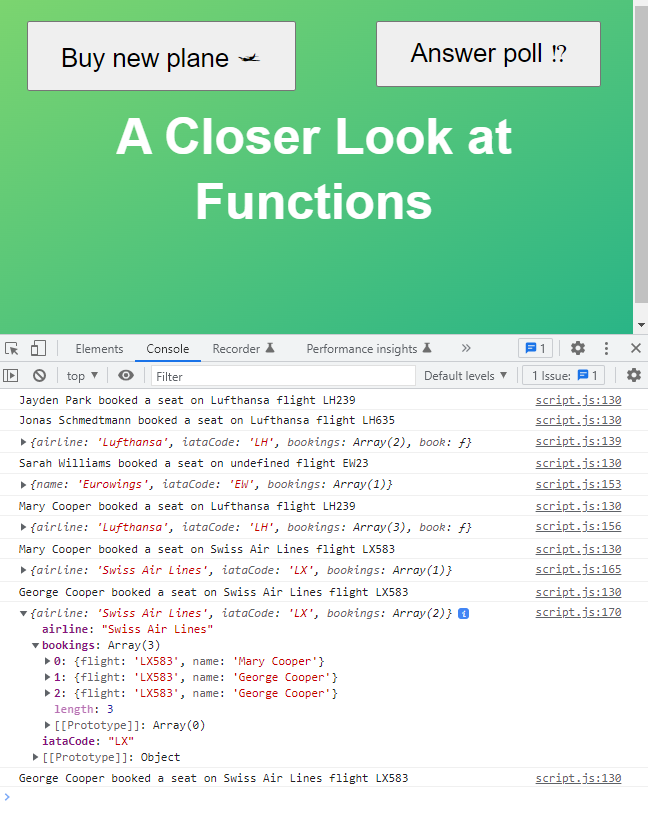Expand the Lufthansa object with Array(3)
648x820 pixels.
24,528
